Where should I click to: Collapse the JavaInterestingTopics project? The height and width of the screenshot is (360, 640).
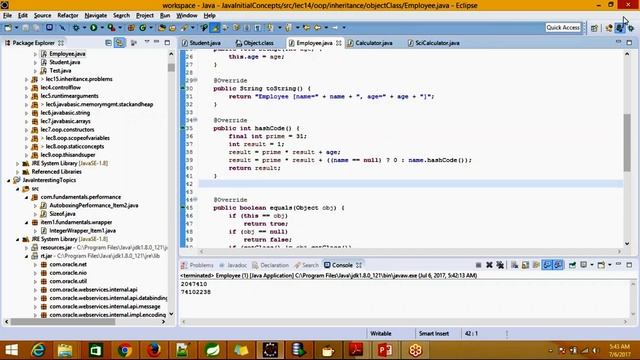click(9, 180)
